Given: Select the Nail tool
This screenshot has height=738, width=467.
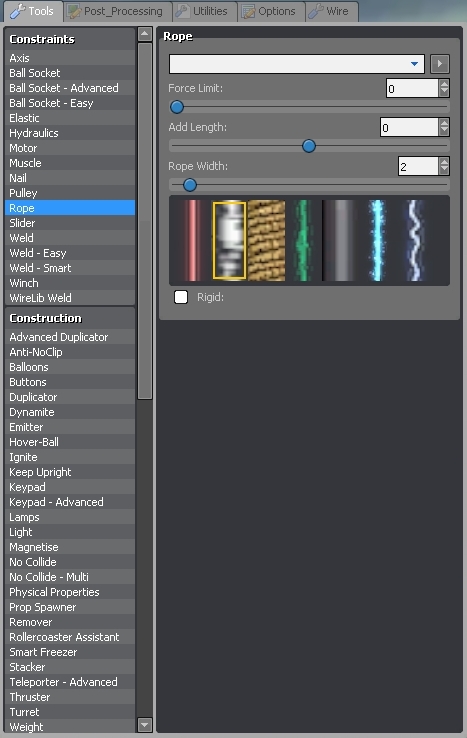Looking at the screenshot, I should (70, 178).
